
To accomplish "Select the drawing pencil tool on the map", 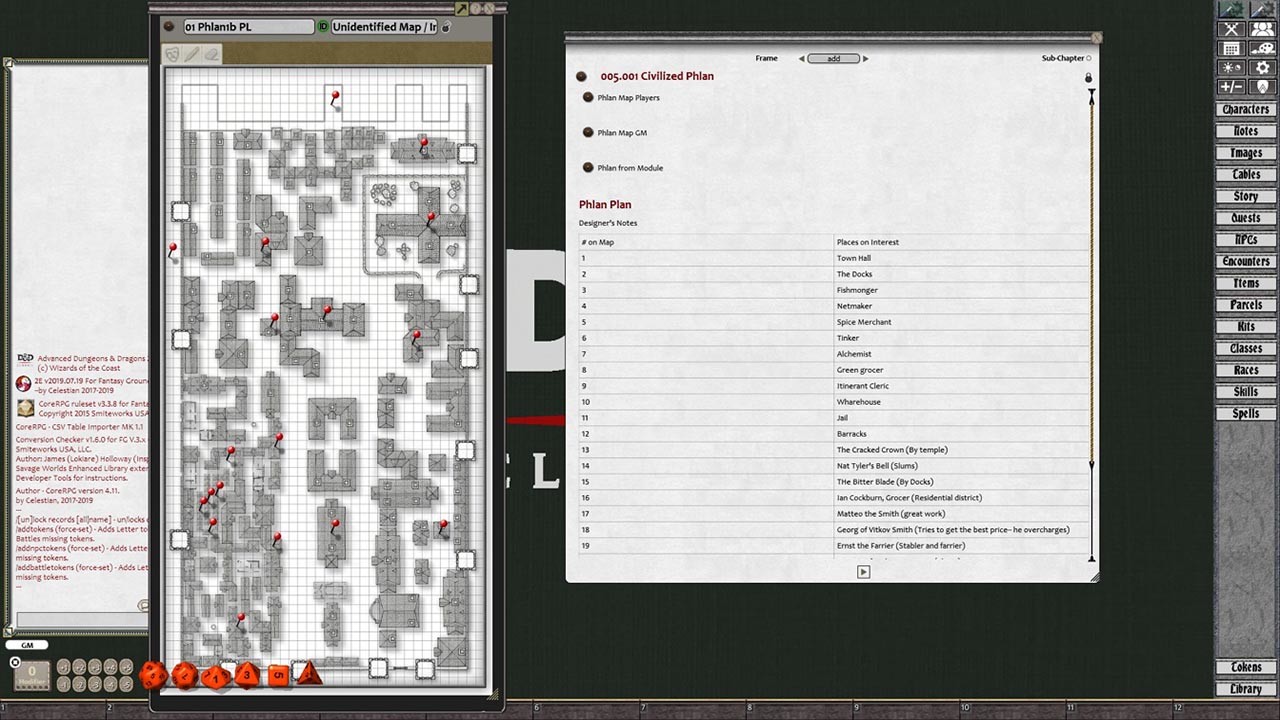I will [191, 54].
